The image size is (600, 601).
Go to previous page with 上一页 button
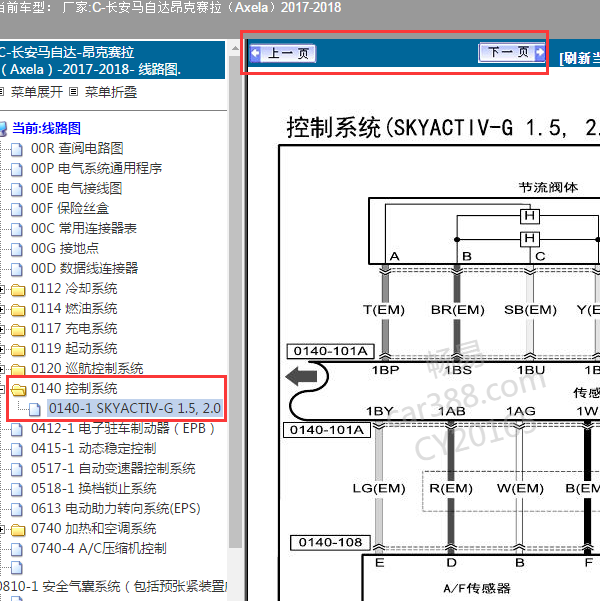coord(283,53)
